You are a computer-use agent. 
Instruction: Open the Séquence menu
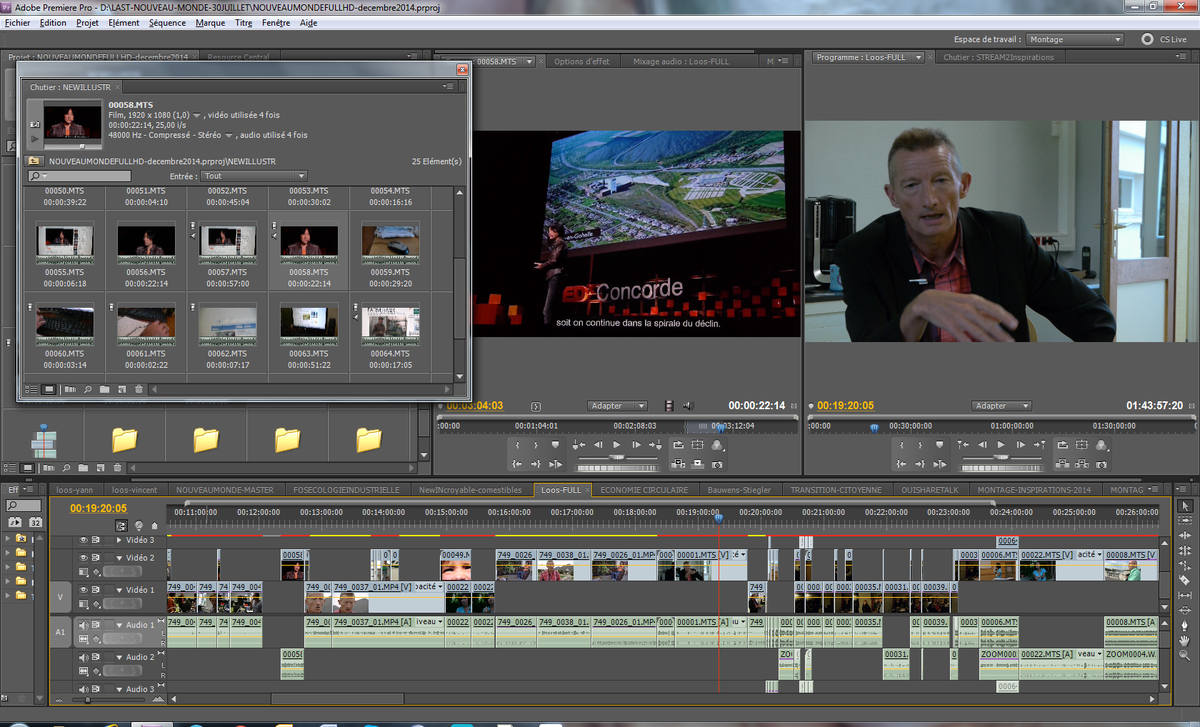[x=167, y=22]
